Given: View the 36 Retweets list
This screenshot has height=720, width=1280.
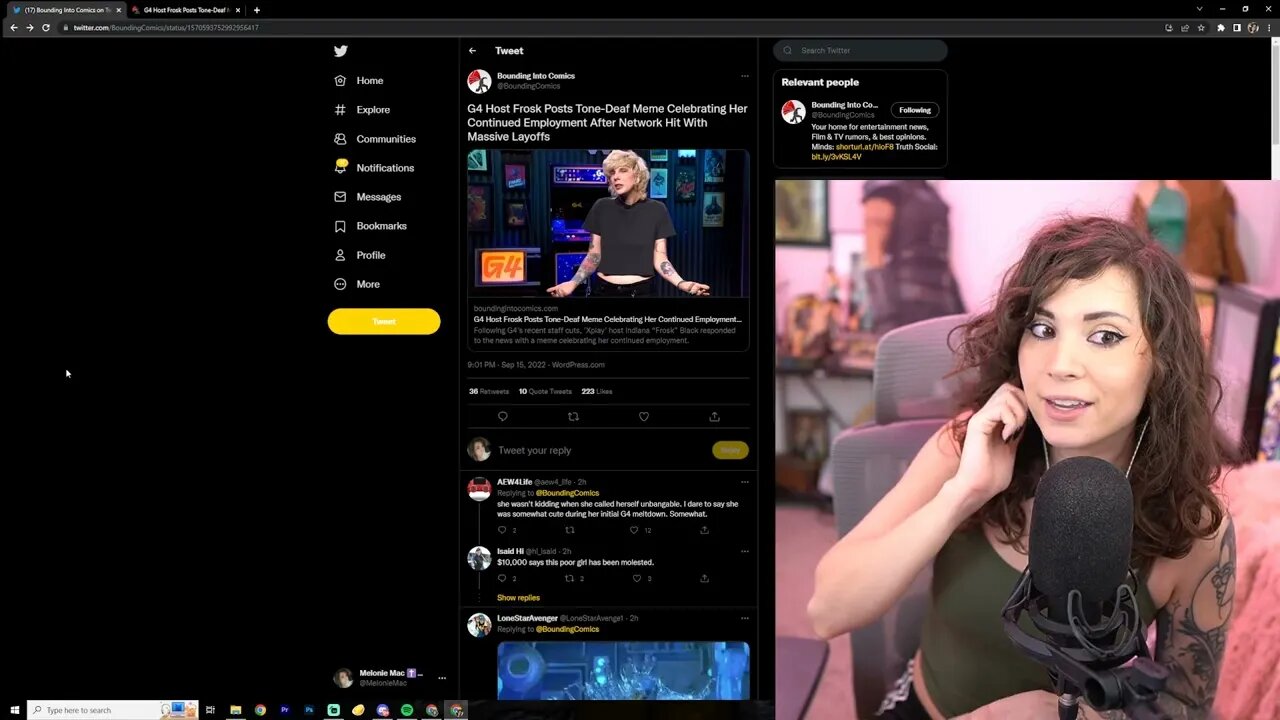Looking at the screenshot, I should tap(489, 392).
